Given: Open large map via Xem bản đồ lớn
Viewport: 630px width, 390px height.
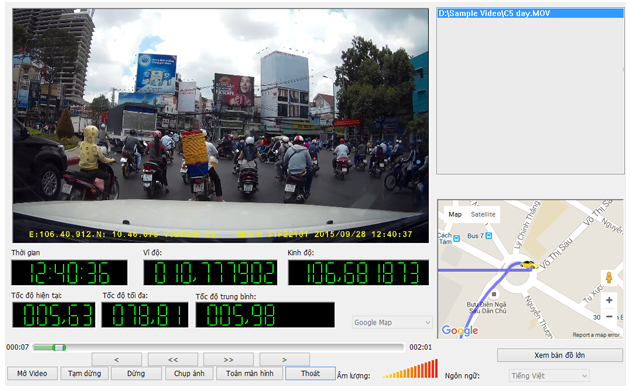Looking at the screenshot, I should pyautogui.click(x=560, y=355).
